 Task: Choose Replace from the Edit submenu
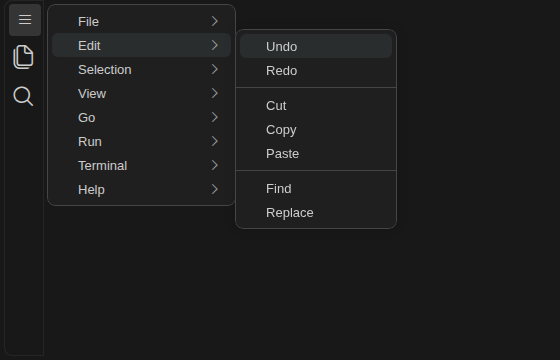click(x=316, y=212)
